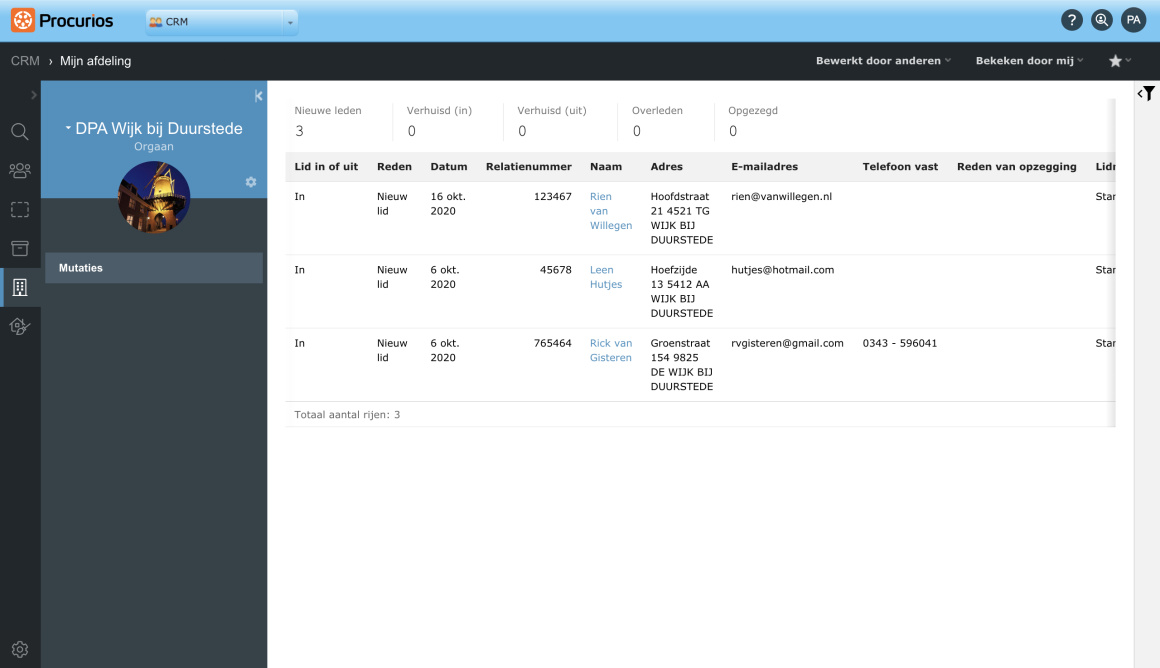Select email rien@vanwillegen.nl
This screenshot has height=668, width=1160.
[x=781, y=196]
